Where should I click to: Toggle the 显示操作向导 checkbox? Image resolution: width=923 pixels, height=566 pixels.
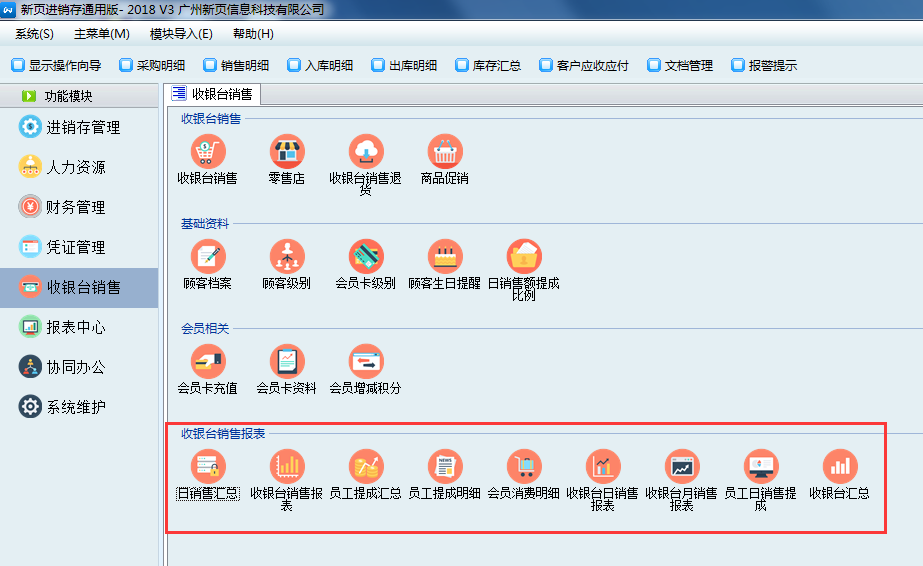(x=18, y=66)
